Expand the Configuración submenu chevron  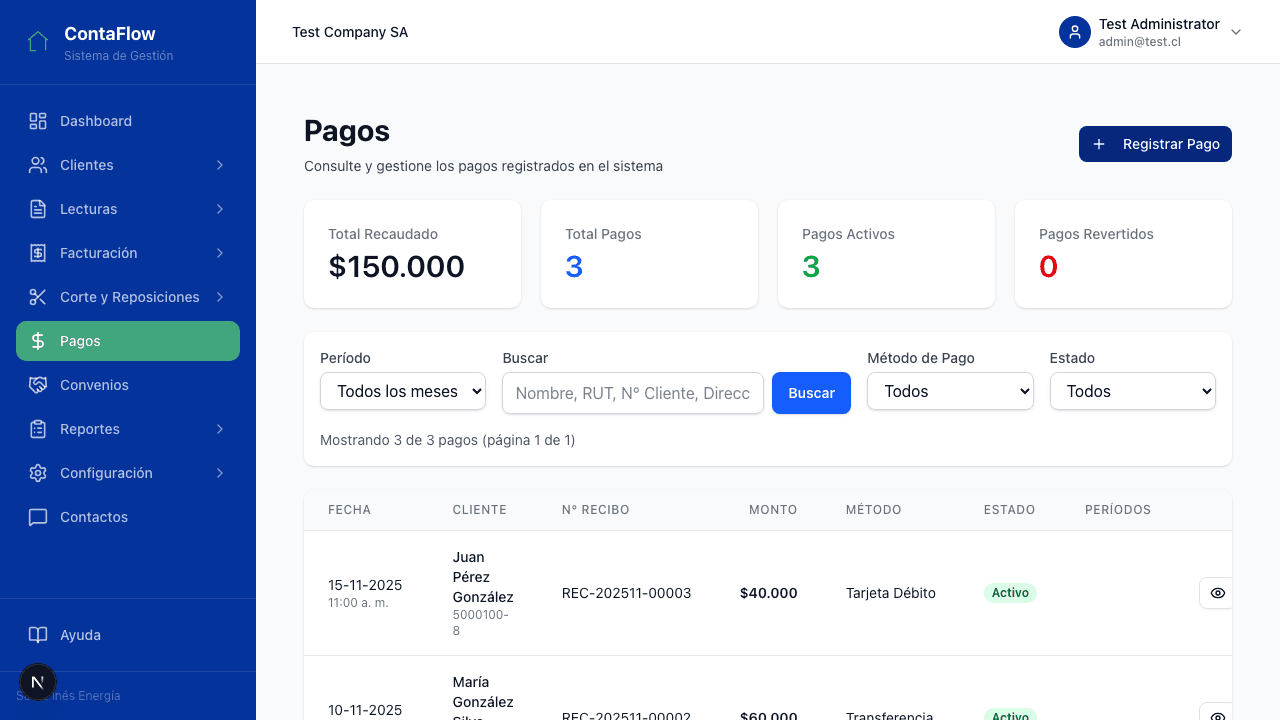coord(220,473)
